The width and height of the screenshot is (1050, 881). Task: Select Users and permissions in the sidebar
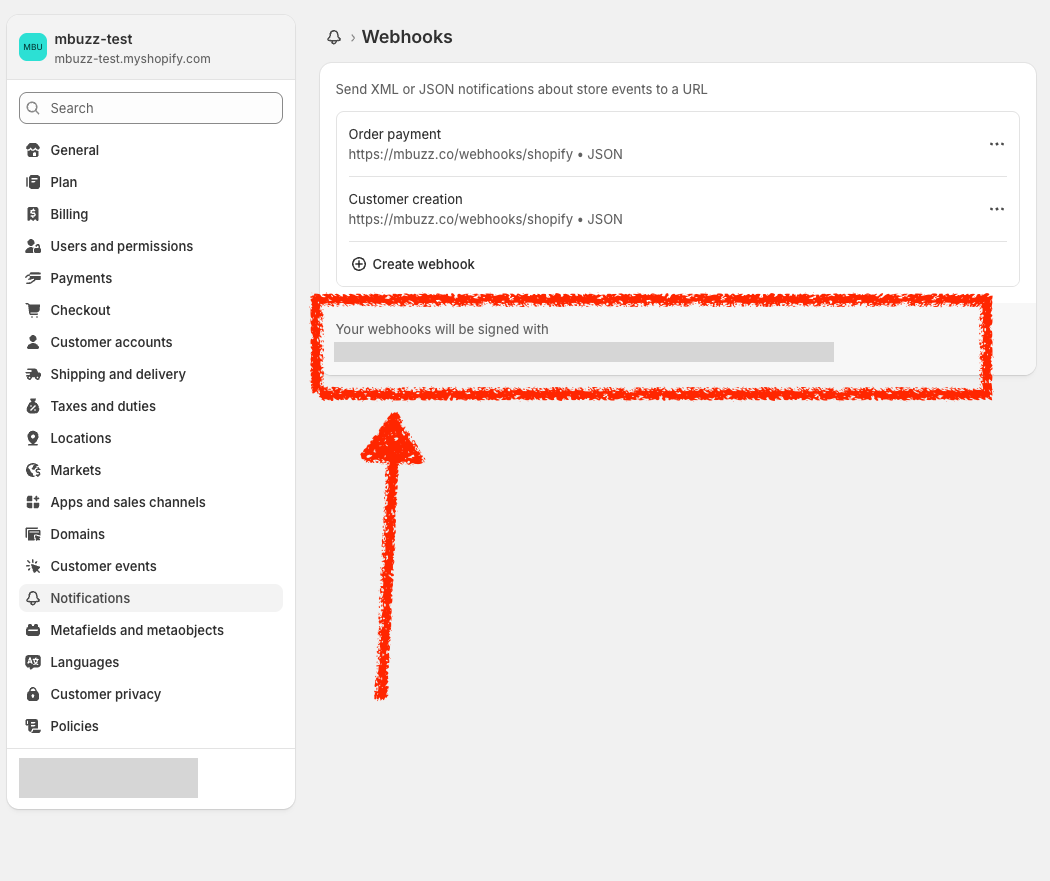(121, 246)
